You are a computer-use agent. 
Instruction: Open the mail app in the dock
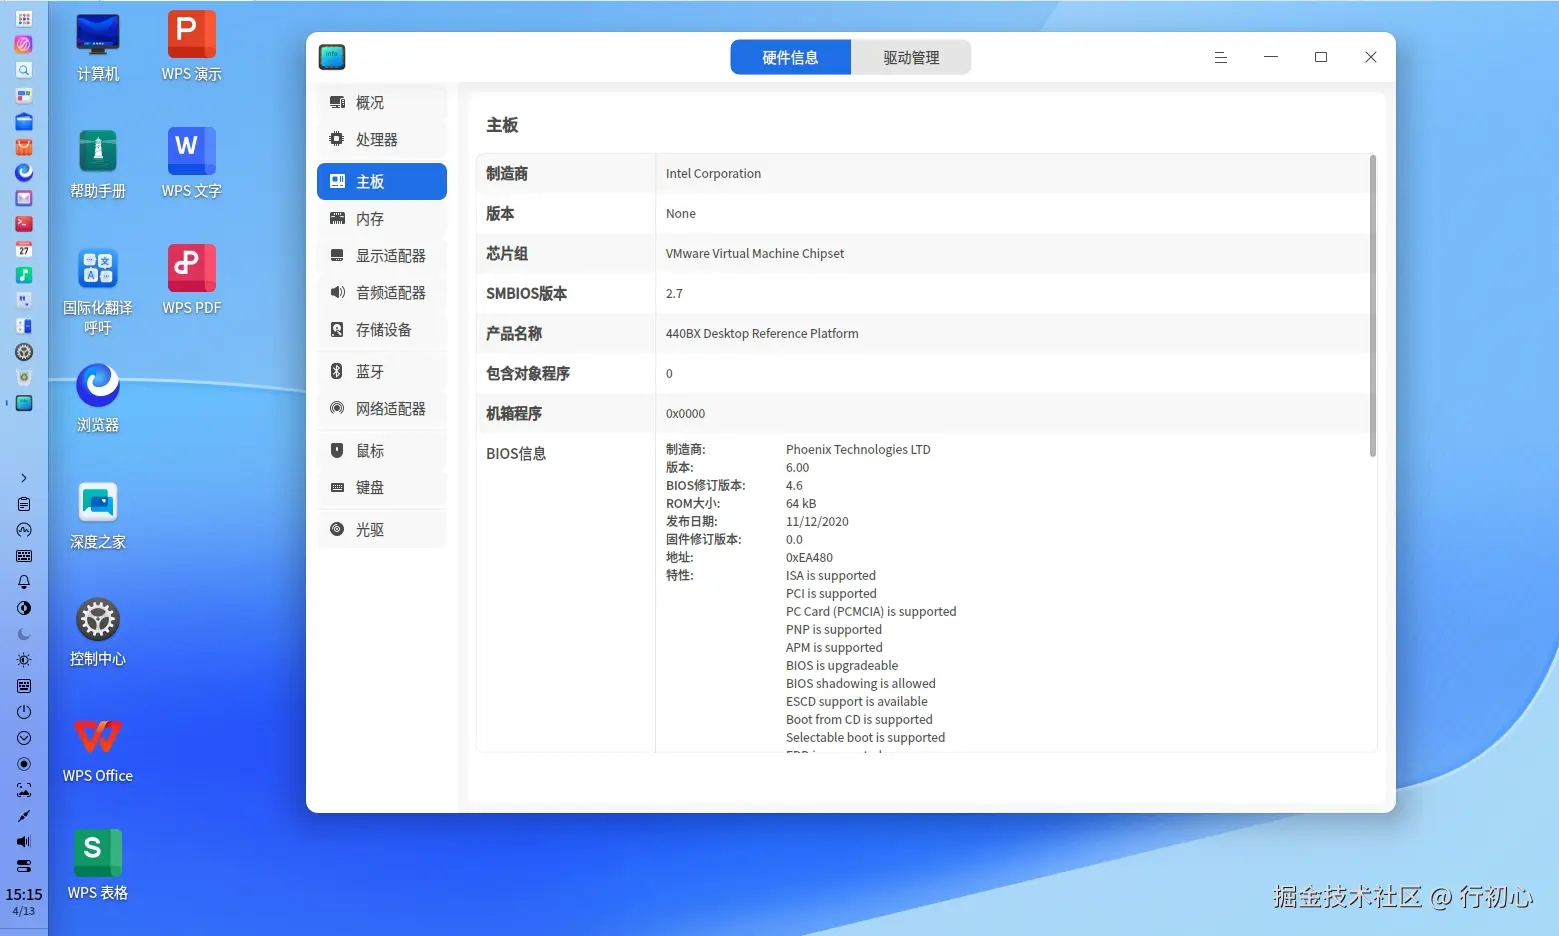click(24, 198)
